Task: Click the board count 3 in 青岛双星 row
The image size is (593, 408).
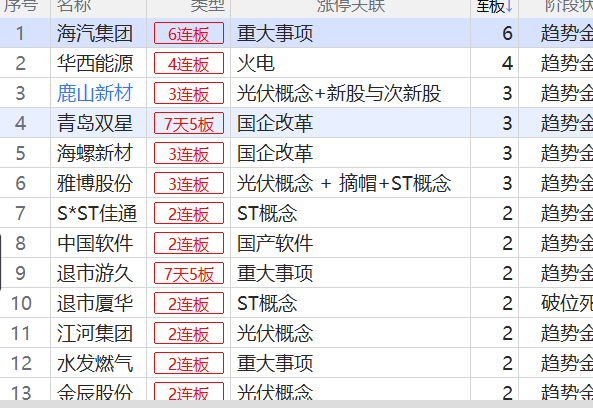Action: click(507, 123)
